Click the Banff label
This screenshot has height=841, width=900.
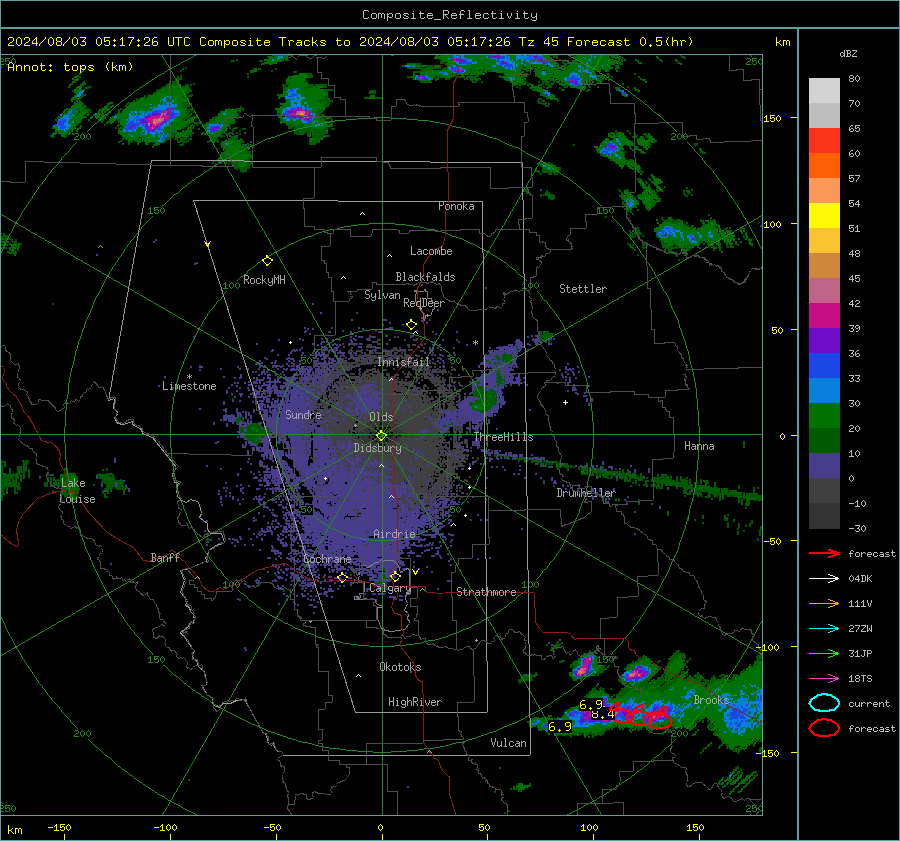click(x=165, y=557)
